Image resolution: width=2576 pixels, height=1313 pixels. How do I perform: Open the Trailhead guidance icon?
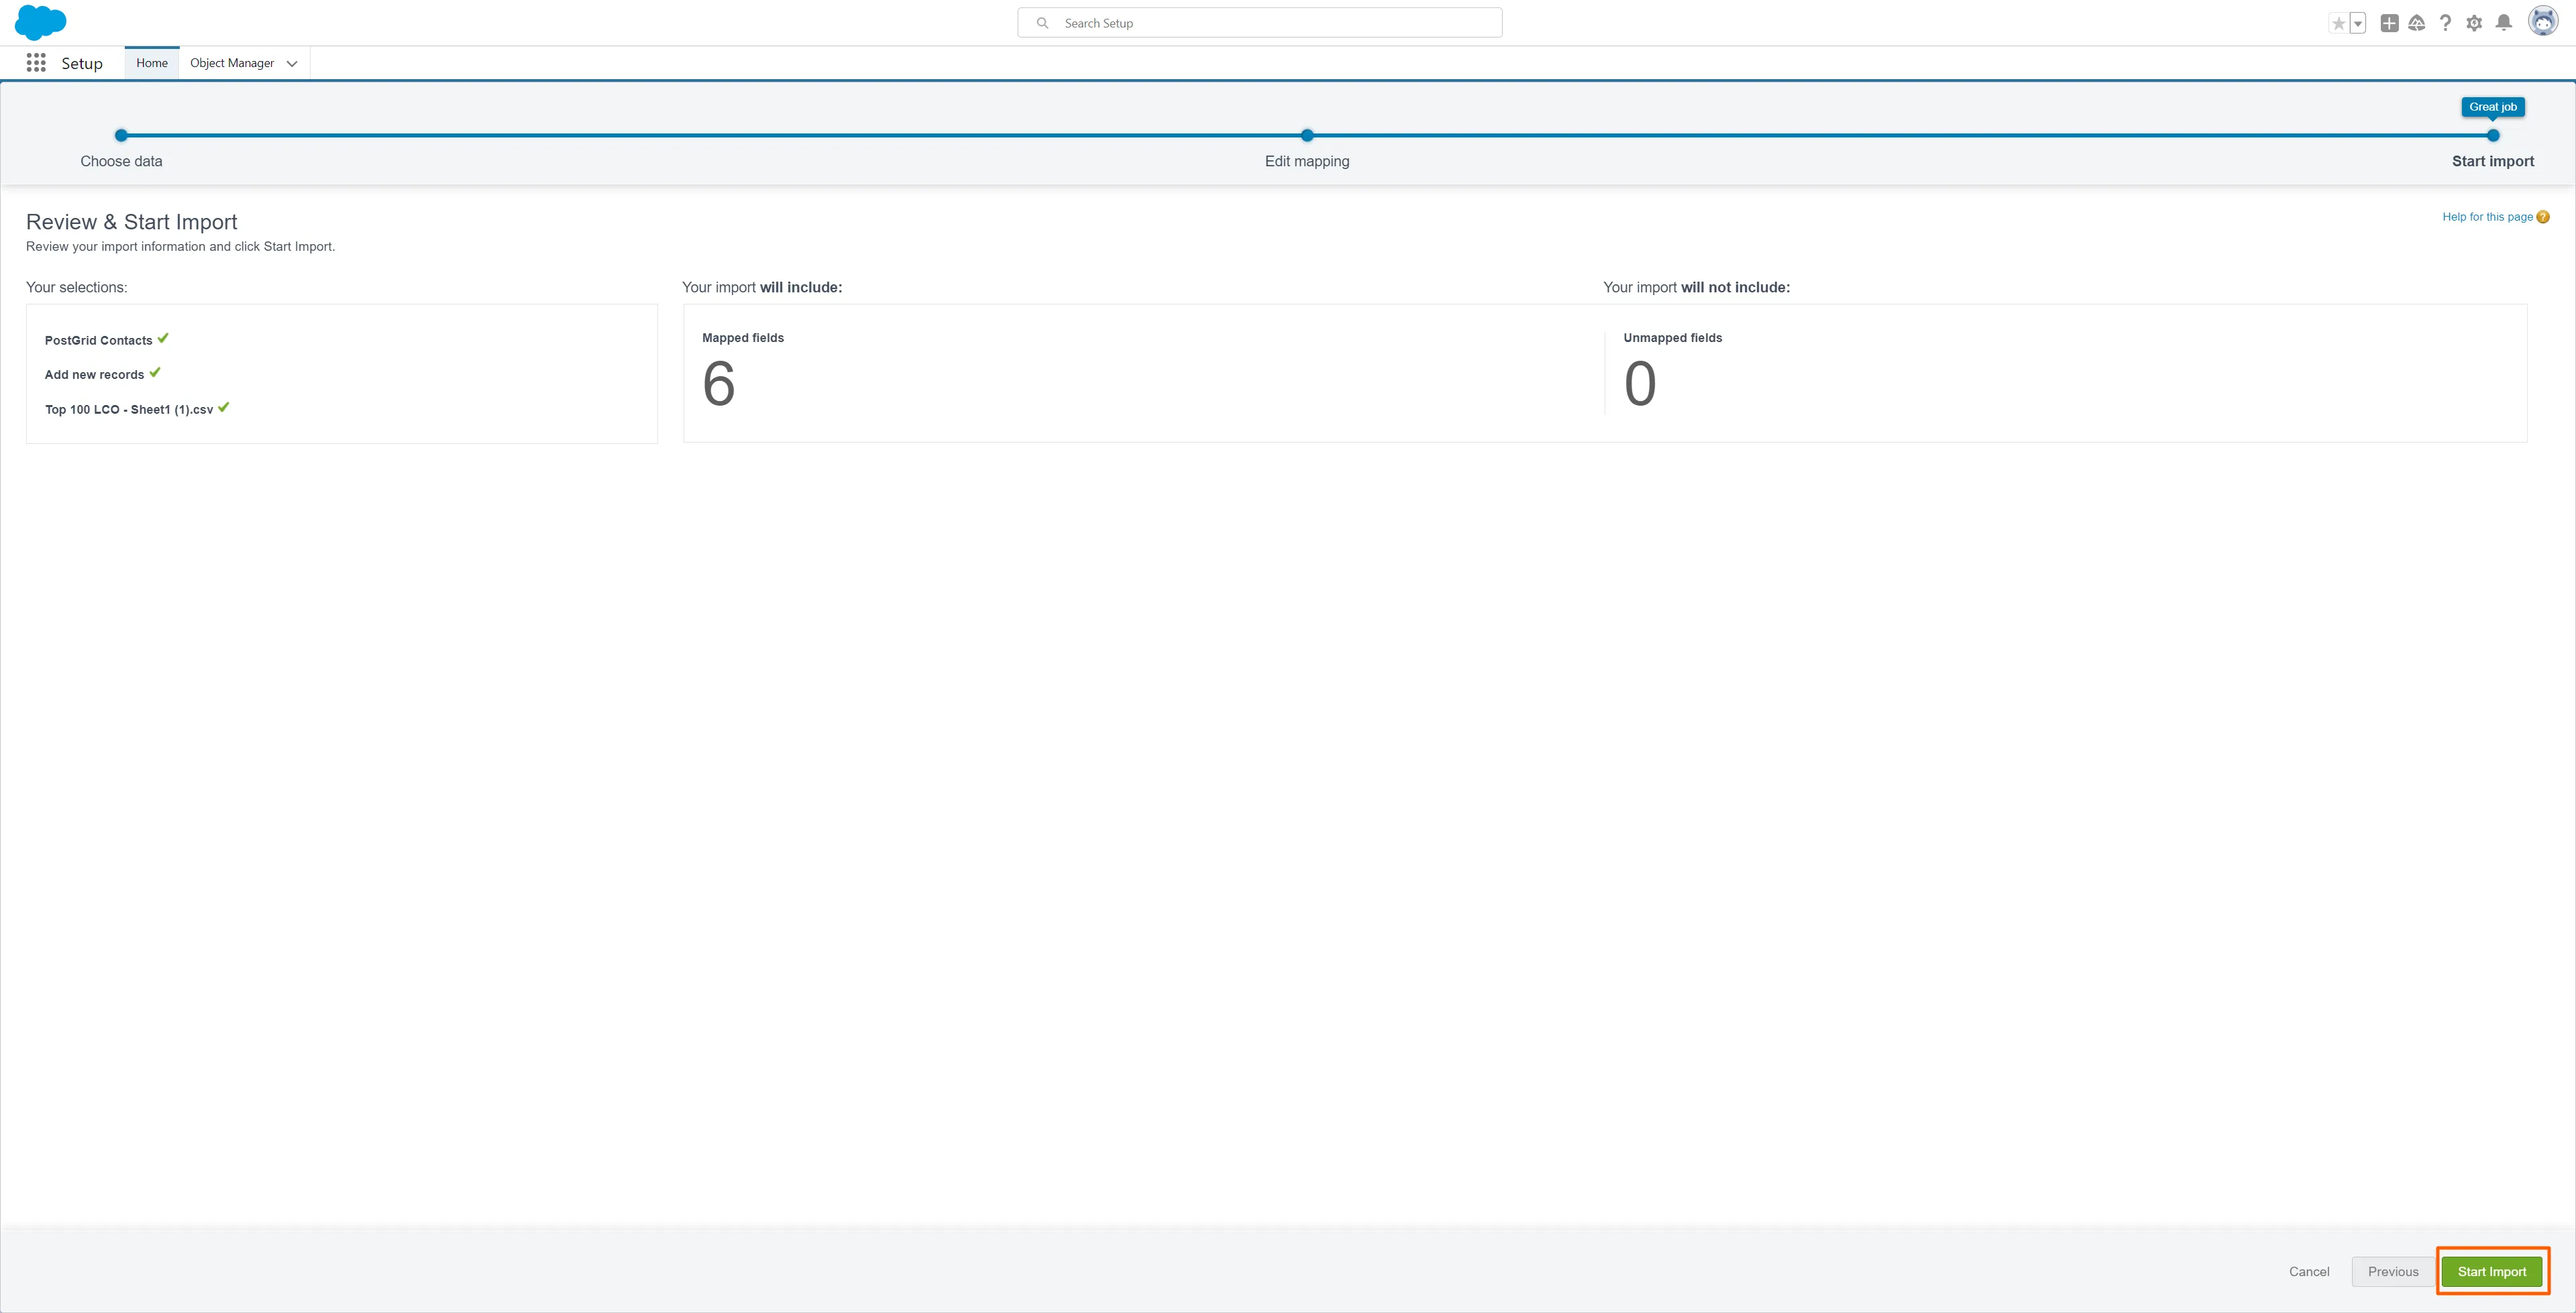click(2417, 23)
